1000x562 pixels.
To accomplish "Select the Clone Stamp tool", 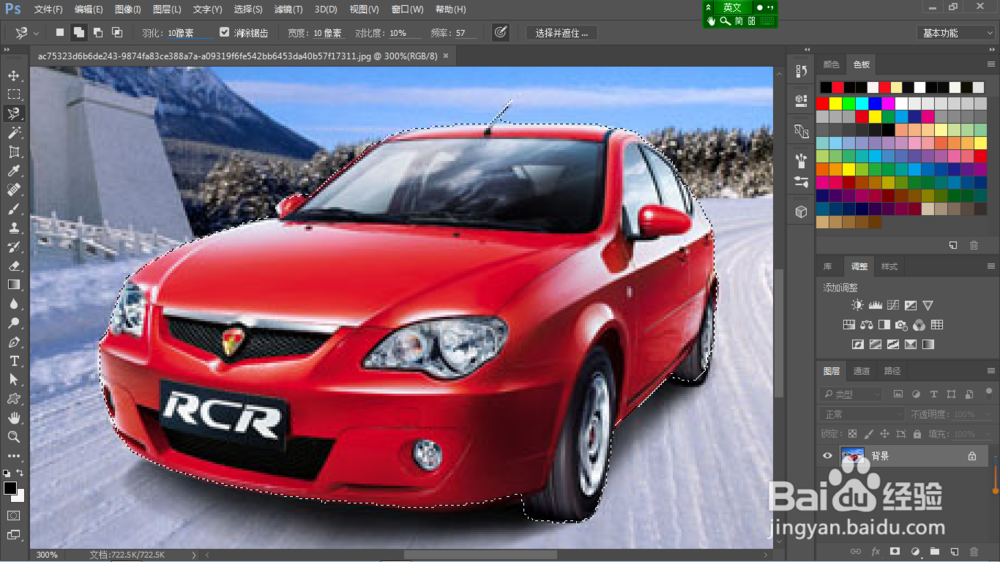I will pyautogui.click(x=13, y=228).
